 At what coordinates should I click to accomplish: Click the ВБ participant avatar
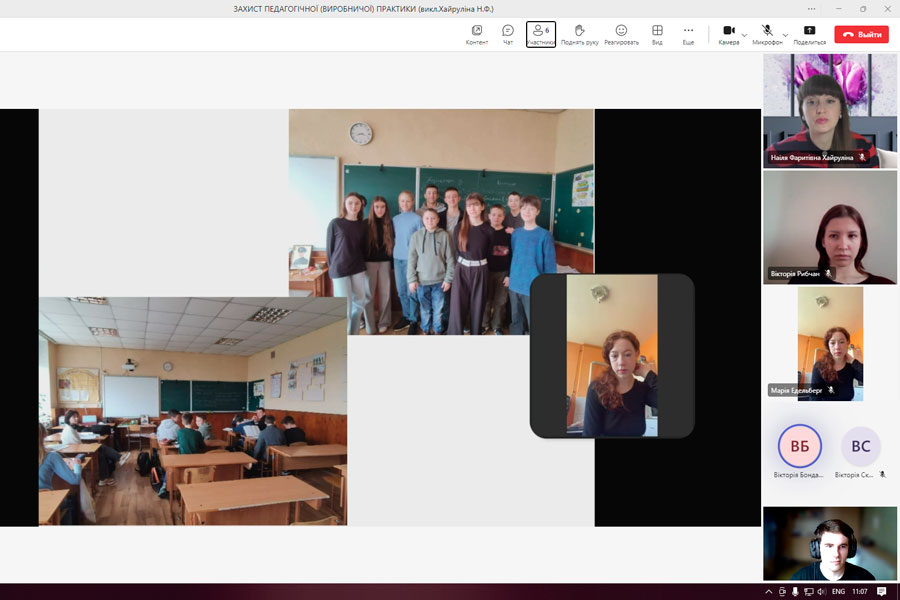coord(800,446)
